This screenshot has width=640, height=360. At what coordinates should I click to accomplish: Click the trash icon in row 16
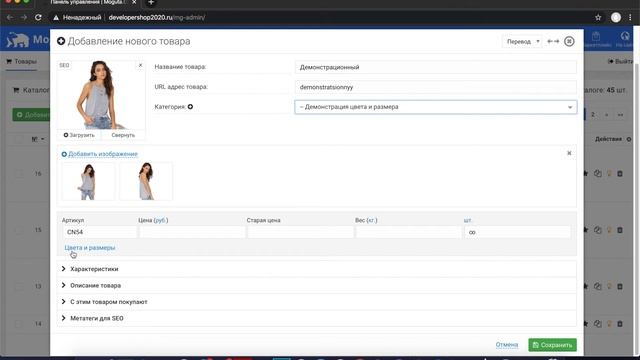tap(620, 173)
